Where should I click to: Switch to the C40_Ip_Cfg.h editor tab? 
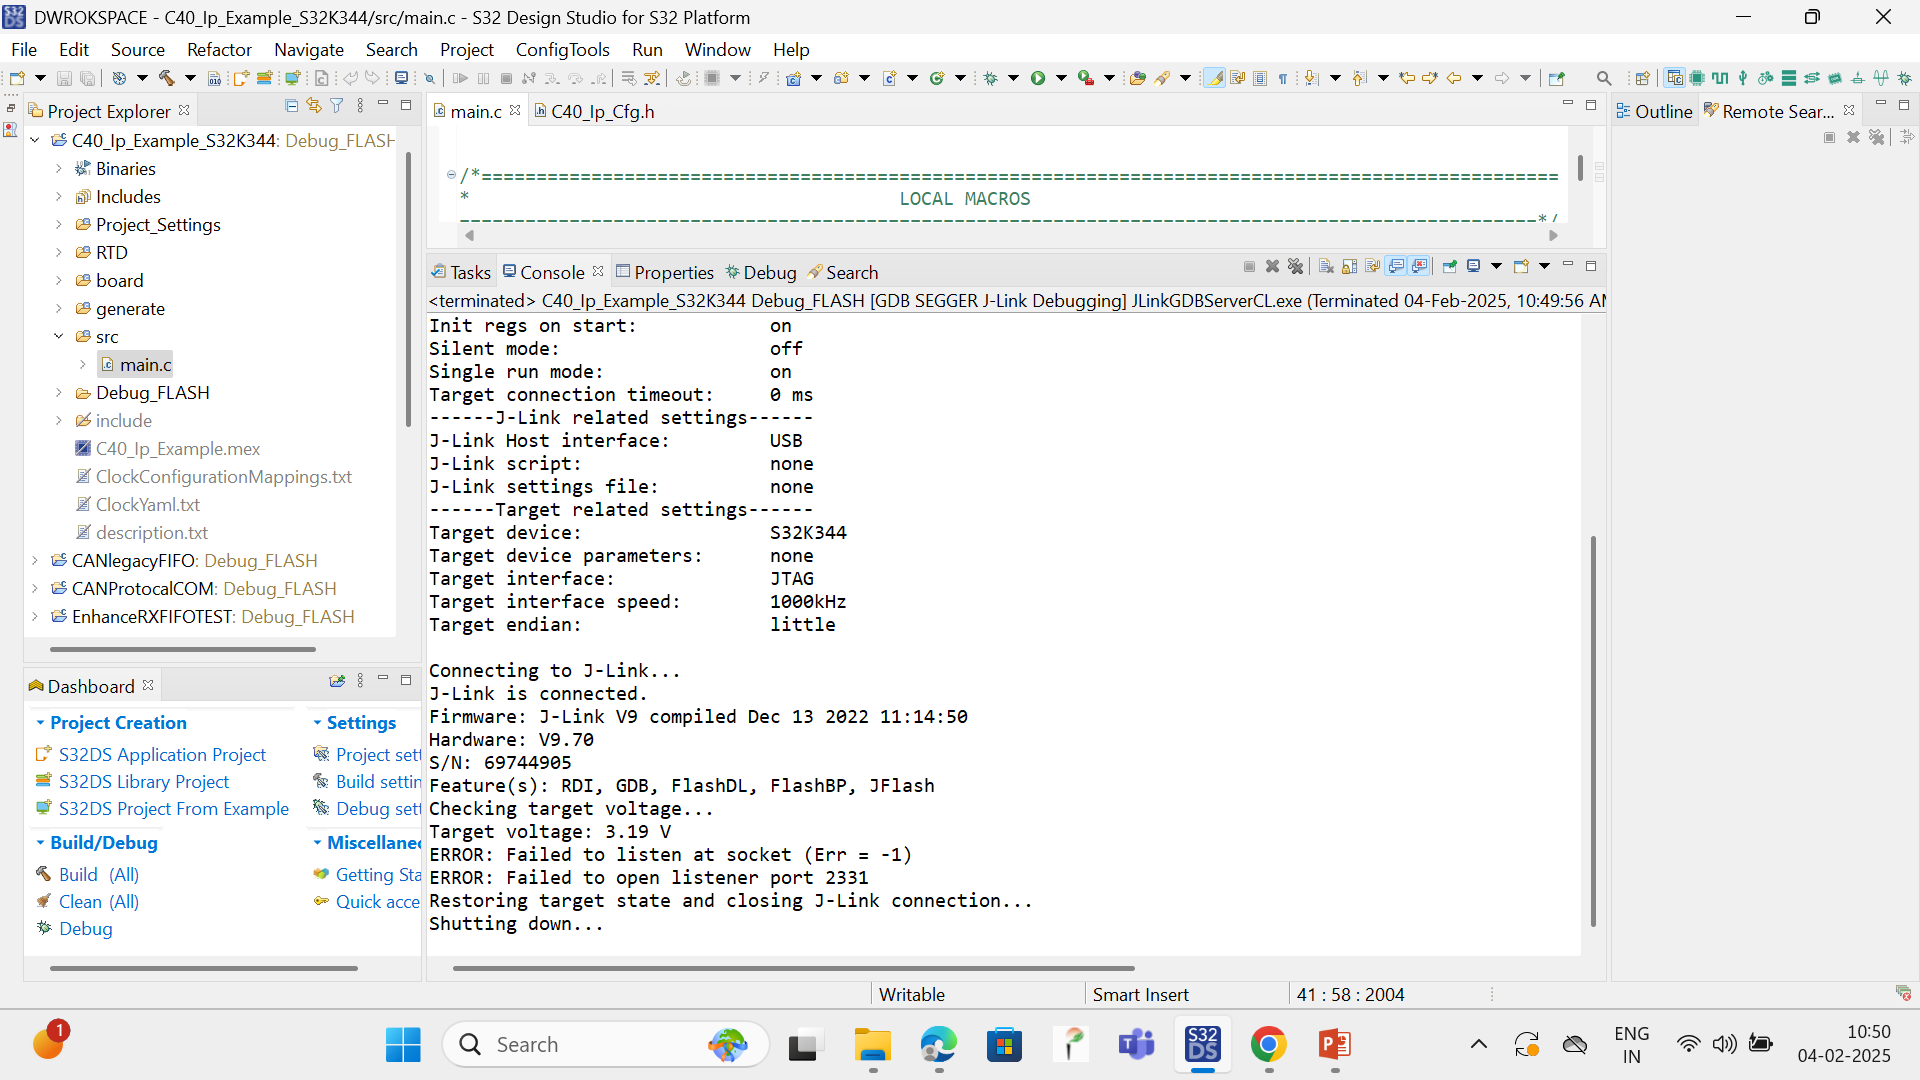tap(602, 111)
